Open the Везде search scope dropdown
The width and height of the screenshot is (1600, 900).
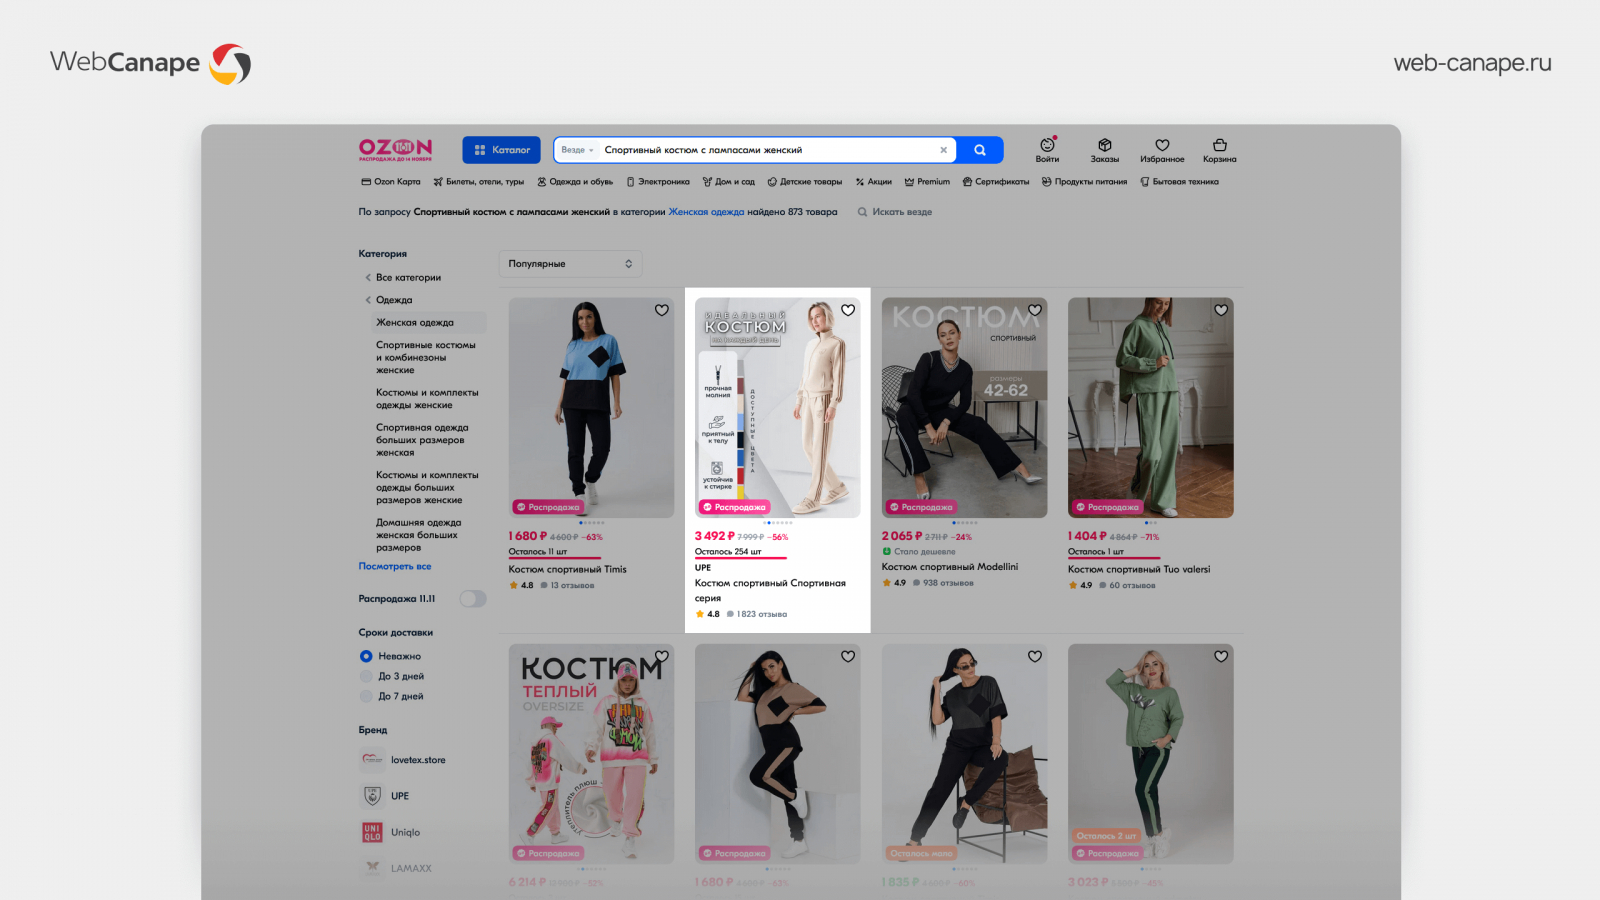coord(577,150)
